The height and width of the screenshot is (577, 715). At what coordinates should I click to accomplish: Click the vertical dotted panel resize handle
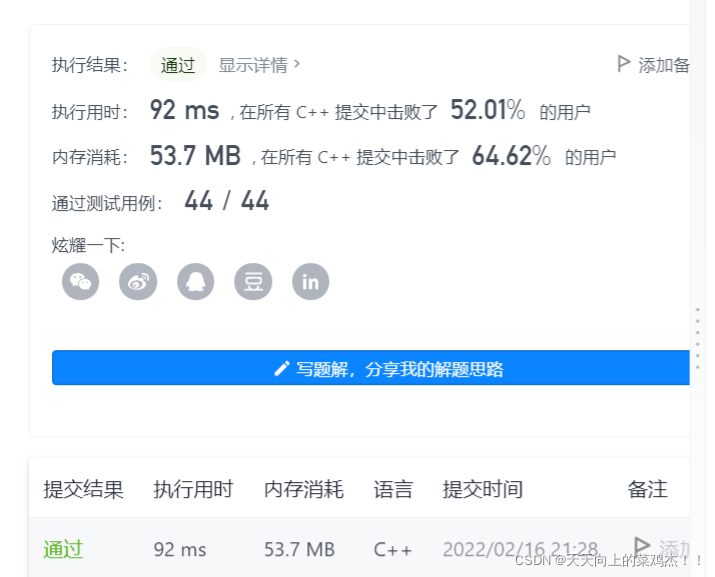697,338
